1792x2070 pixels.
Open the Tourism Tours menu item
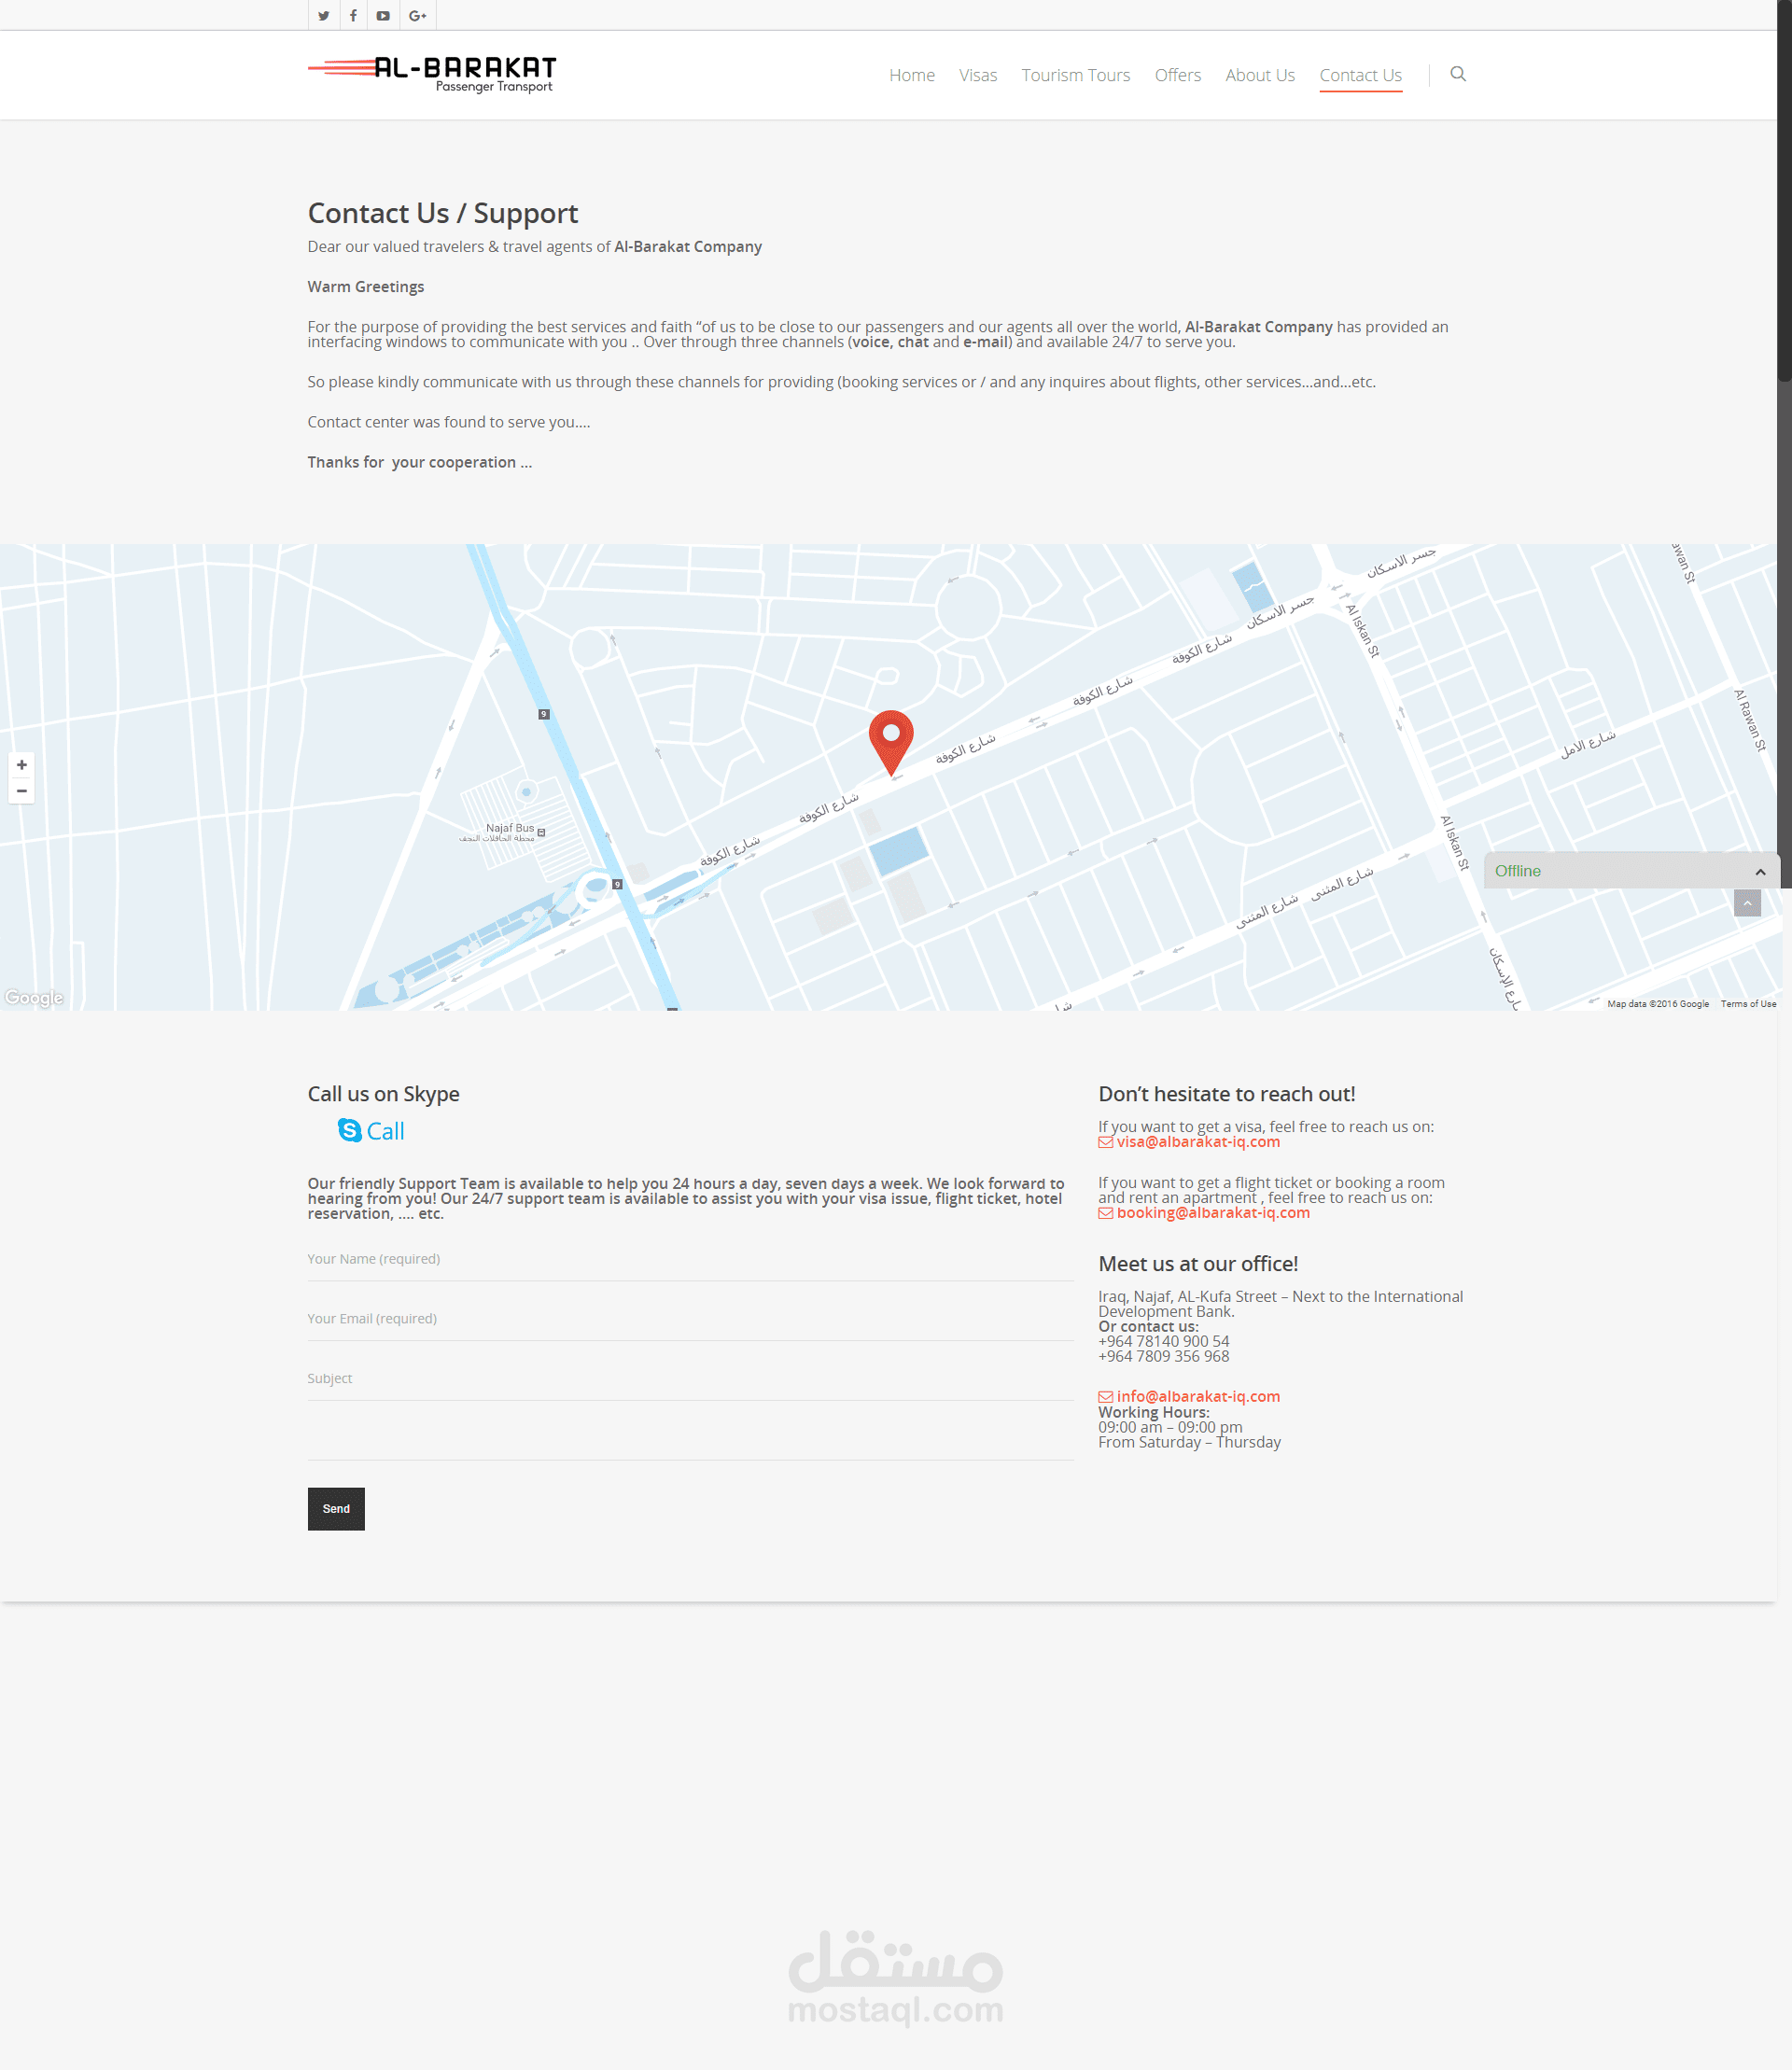pos(1075,75)
